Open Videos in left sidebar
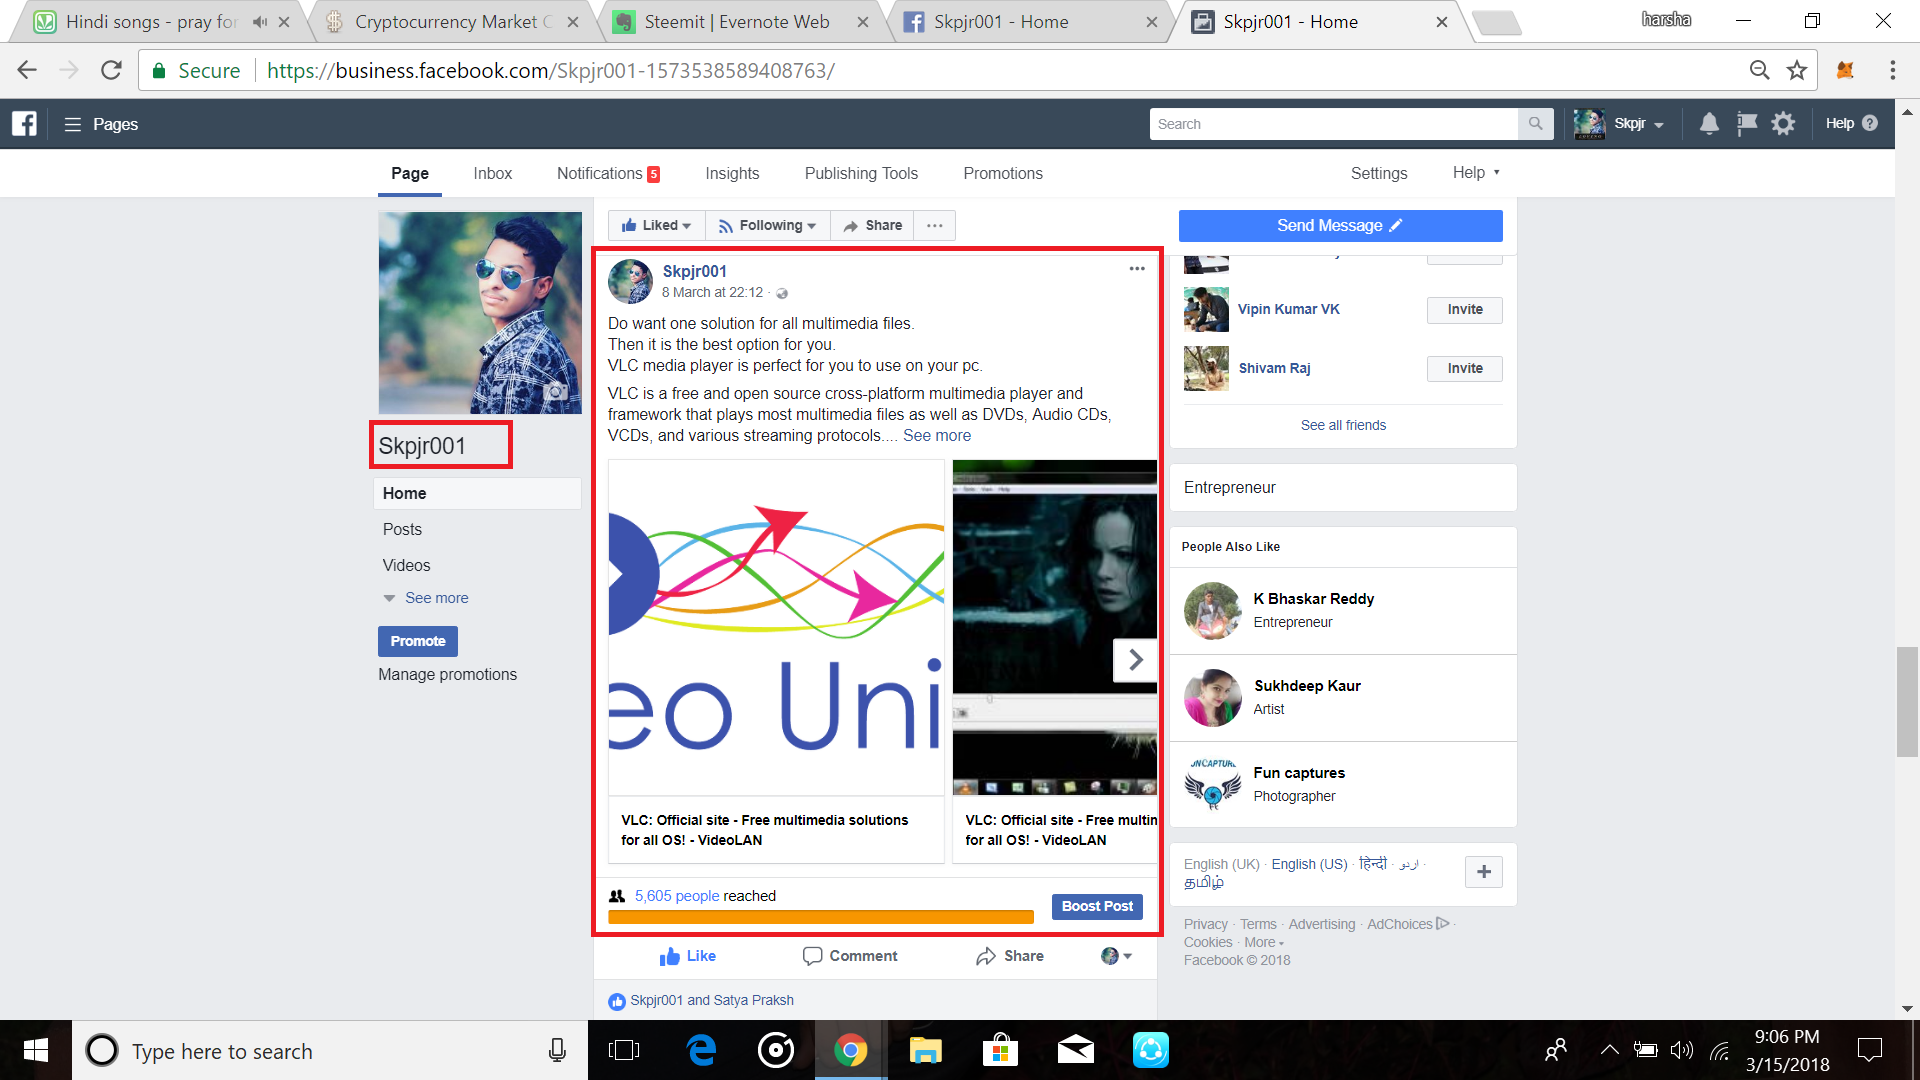 406,566
